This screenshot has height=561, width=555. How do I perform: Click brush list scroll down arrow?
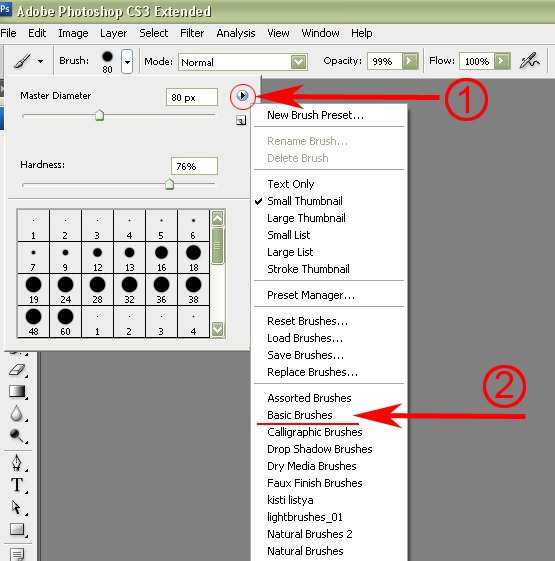tap(218, 328)
